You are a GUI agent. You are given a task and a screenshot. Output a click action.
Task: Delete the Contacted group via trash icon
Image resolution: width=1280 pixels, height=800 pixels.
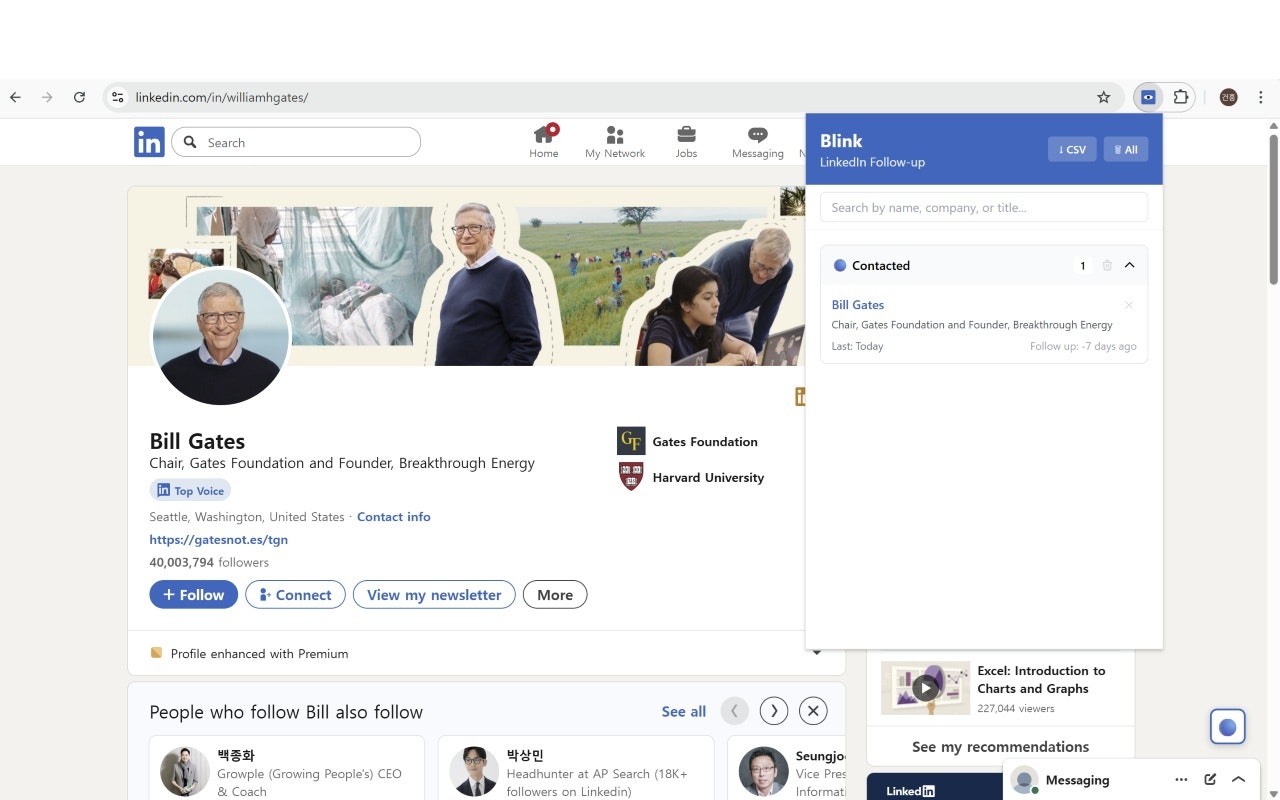coord(1107,265)
